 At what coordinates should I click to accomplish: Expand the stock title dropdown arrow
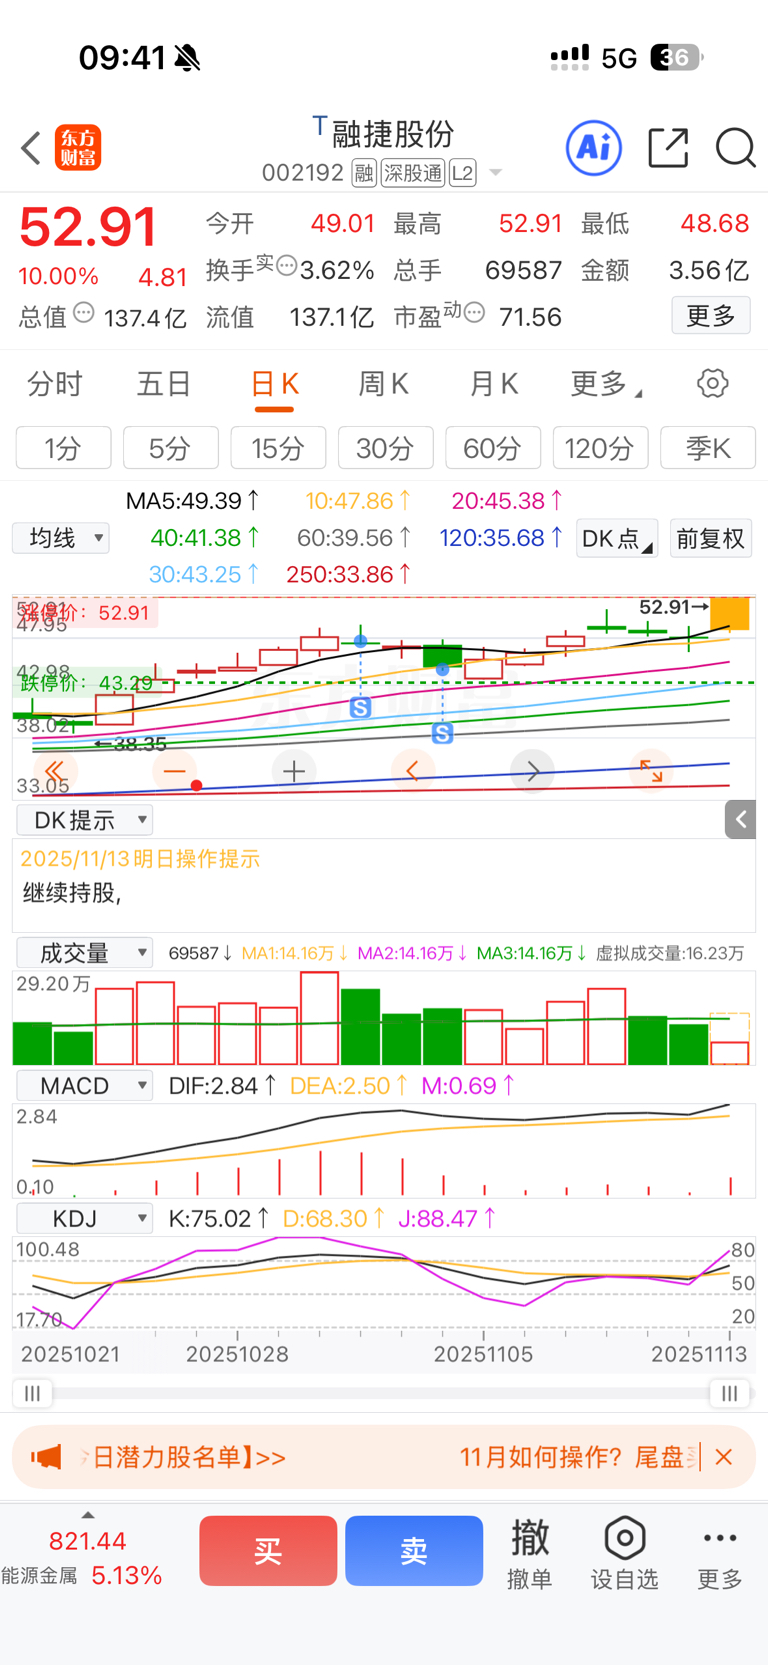[x=495, y=174]
